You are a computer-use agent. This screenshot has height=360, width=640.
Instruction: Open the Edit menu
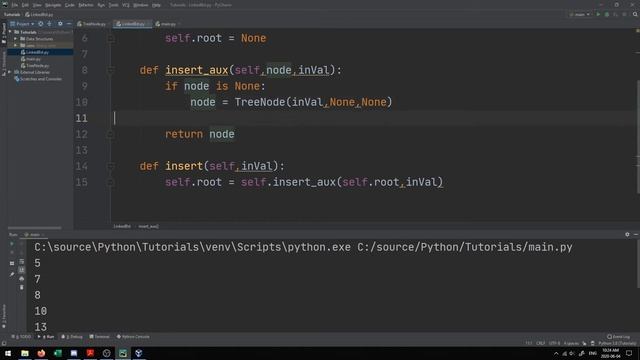25,5
